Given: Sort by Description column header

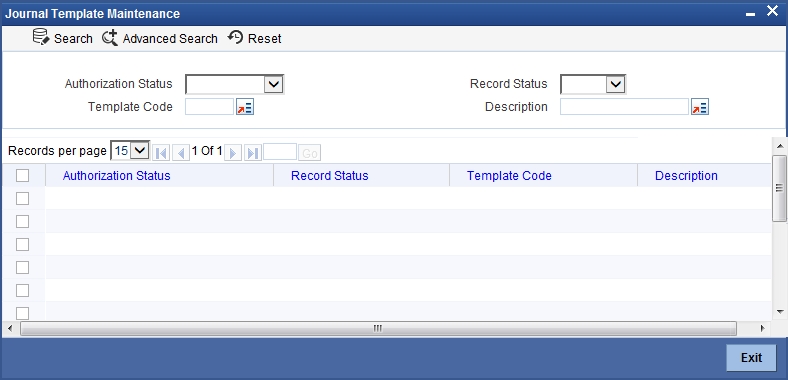Looking at the screenshot, I should pyautogui.click(x=686, y=175).
